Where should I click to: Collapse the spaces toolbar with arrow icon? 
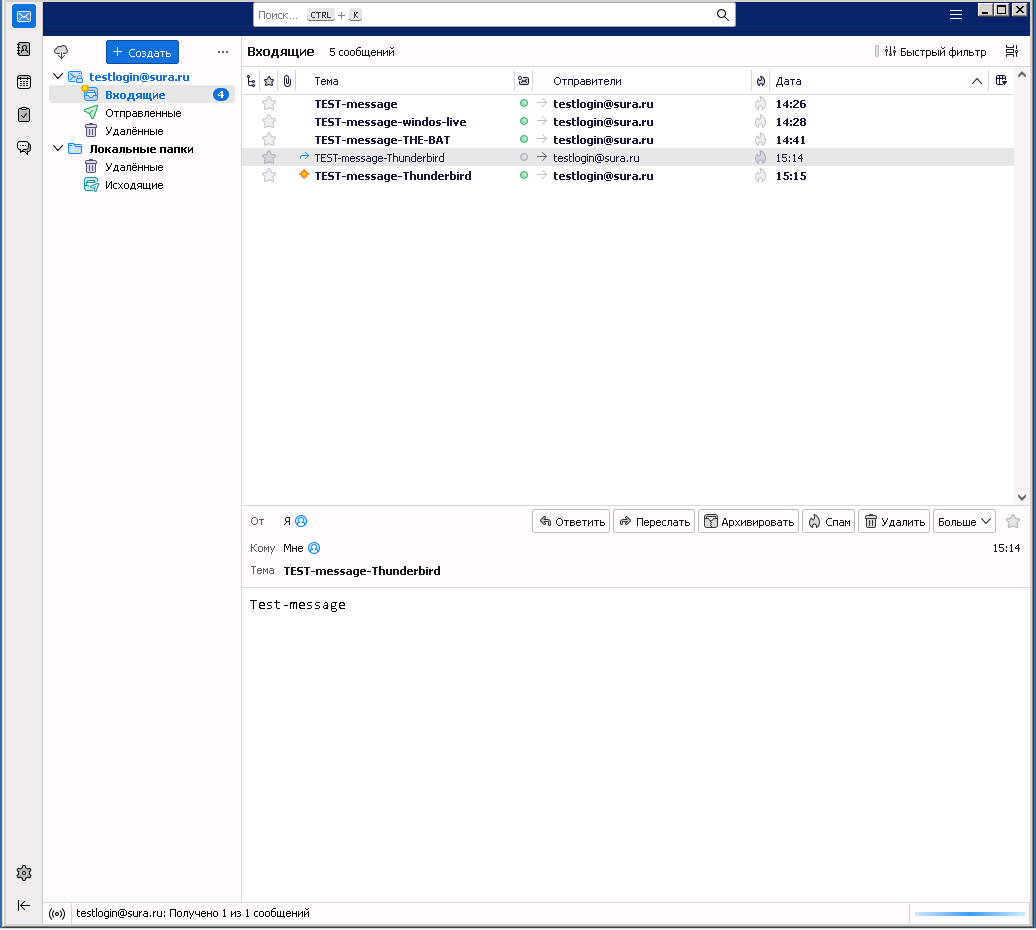coord(24,906)
